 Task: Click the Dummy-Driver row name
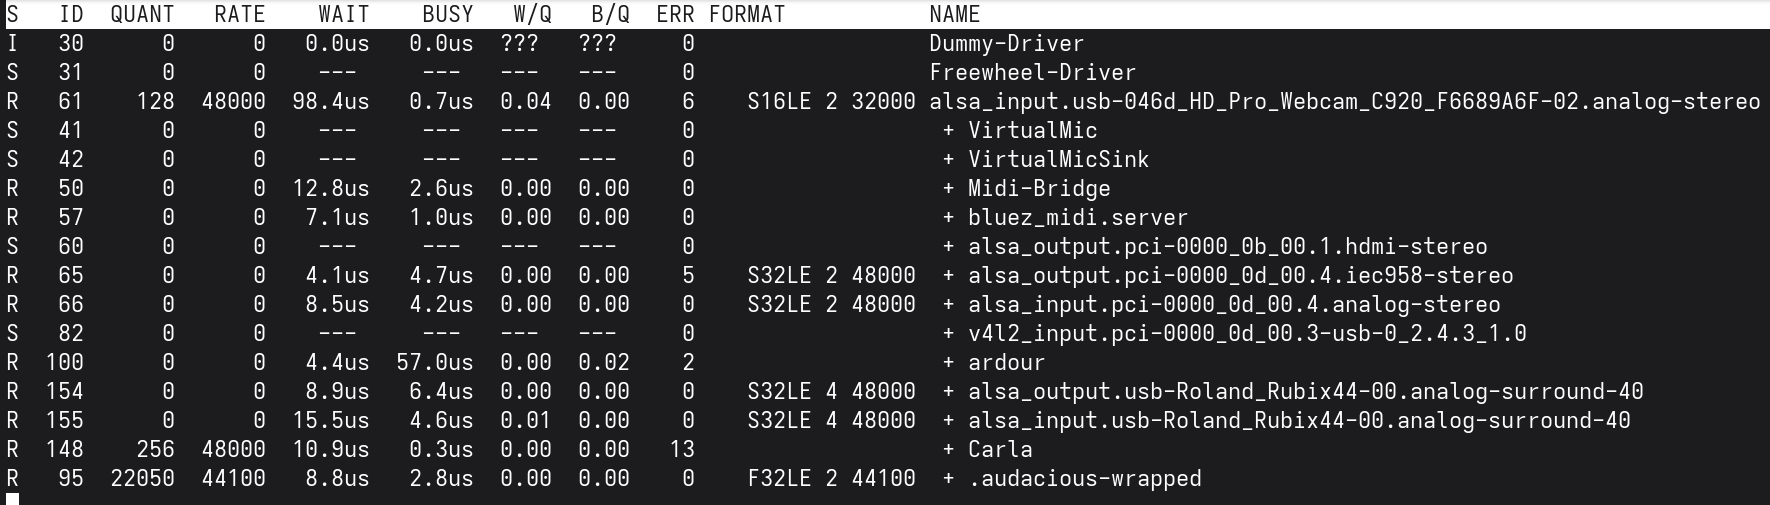tap(1006, 44)
